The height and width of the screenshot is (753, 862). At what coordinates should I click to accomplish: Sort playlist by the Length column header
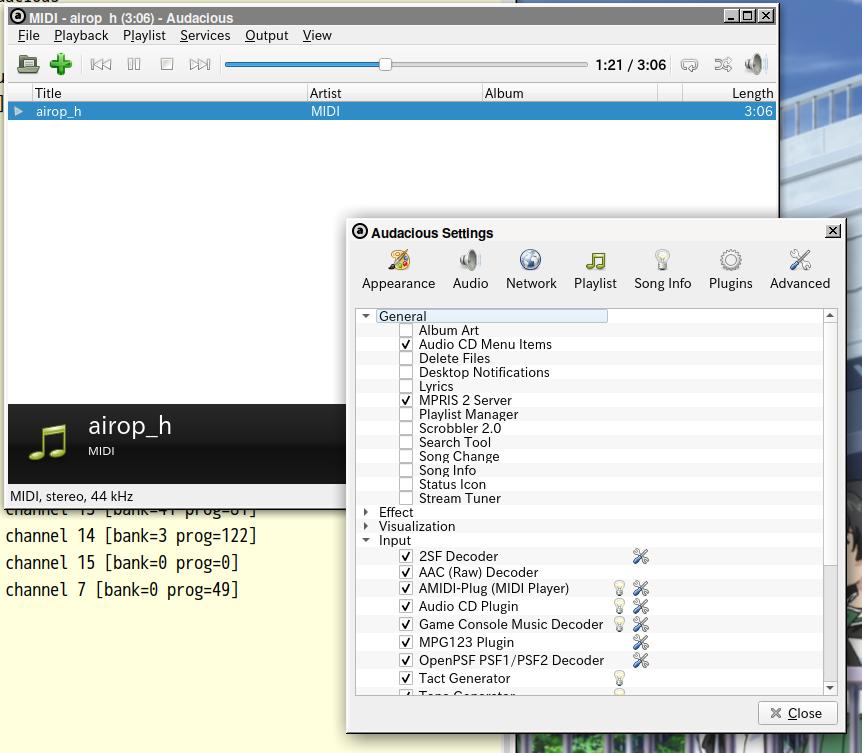729,93
